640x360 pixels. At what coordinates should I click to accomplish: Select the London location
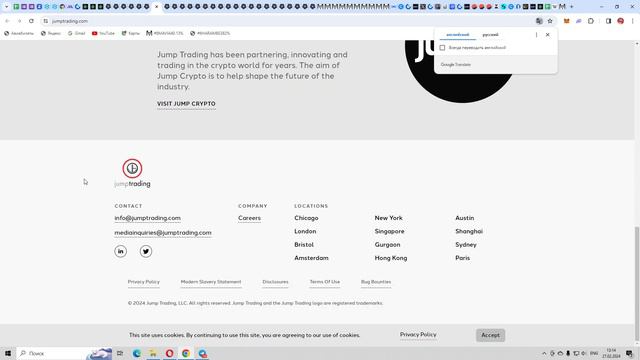tap(305, 231)
